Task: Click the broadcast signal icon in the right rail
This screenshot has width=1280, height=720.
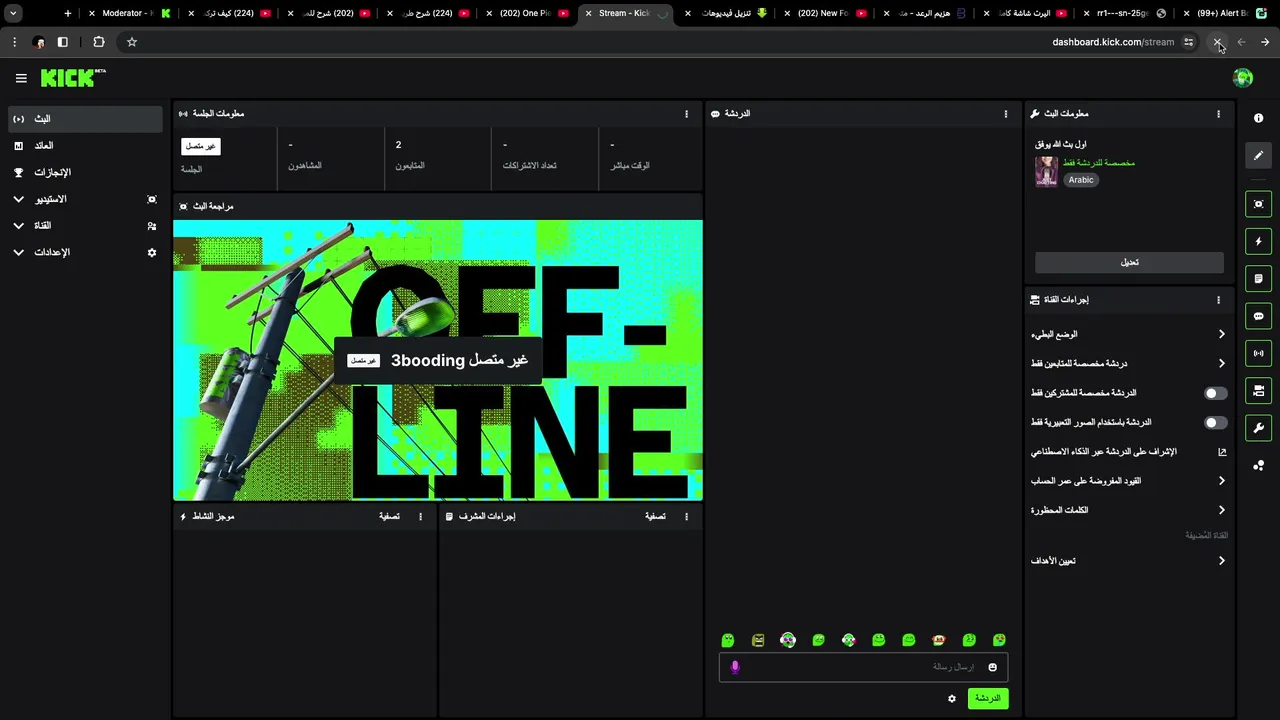Action: (1258, 353)
